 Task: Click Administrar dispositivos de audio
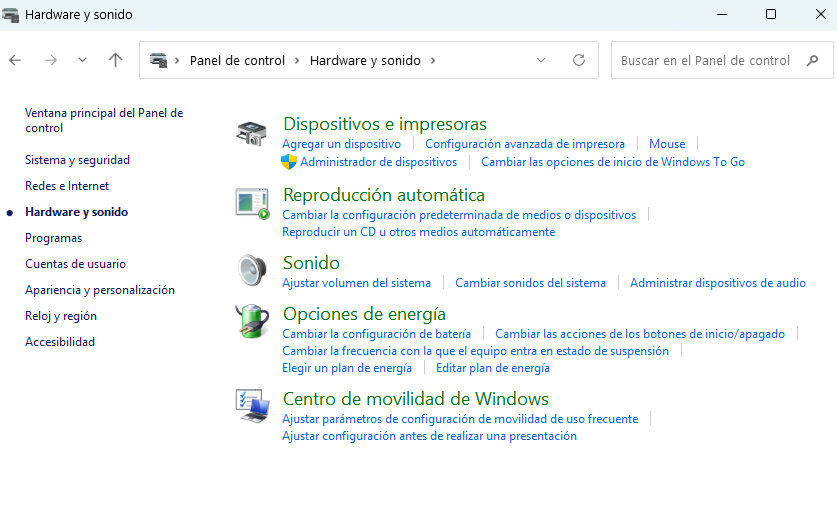[718, 283]
